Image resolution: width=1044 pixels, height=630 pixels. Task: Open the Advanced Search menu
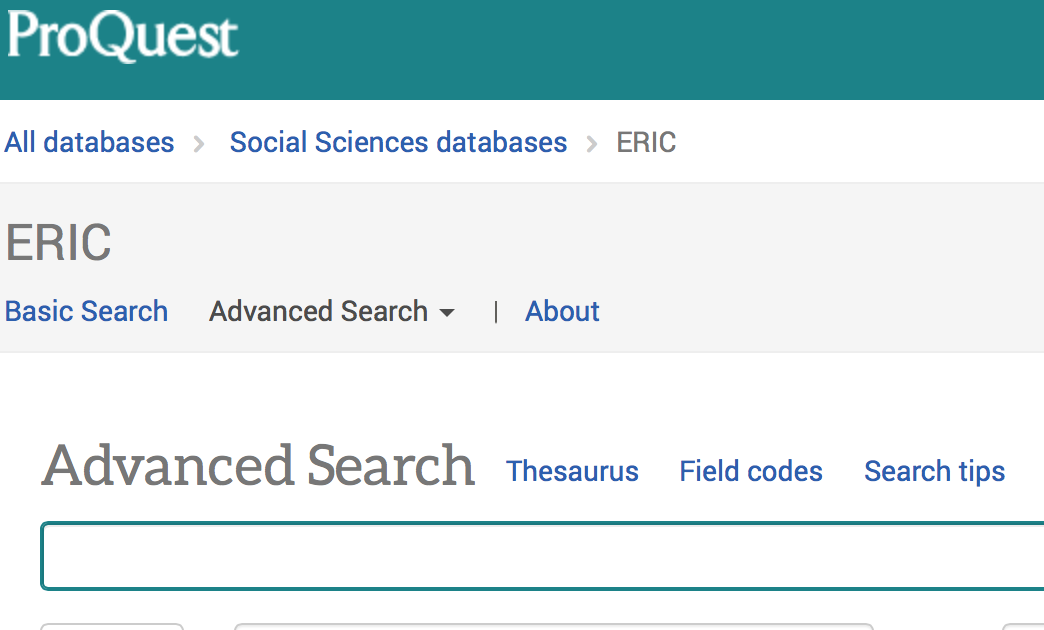pos(318,311)
